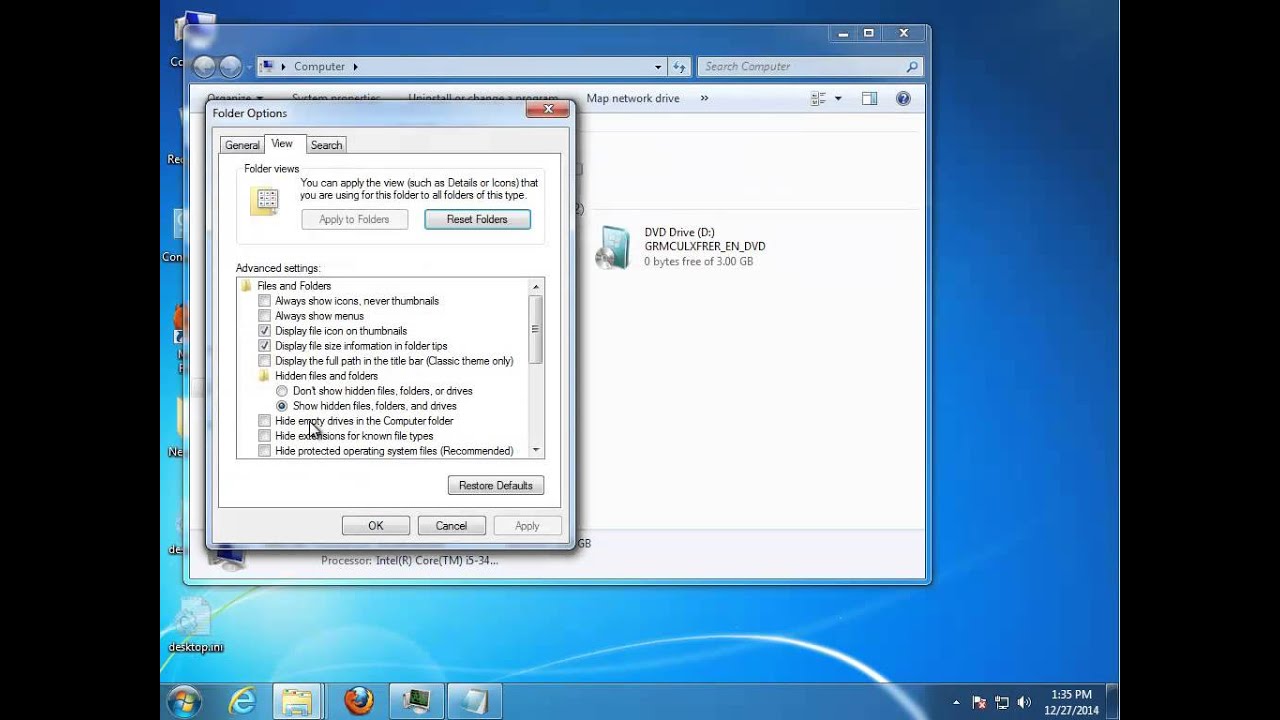
Task: Click the Apply button in Folder Options
Action: coord(527,526)
